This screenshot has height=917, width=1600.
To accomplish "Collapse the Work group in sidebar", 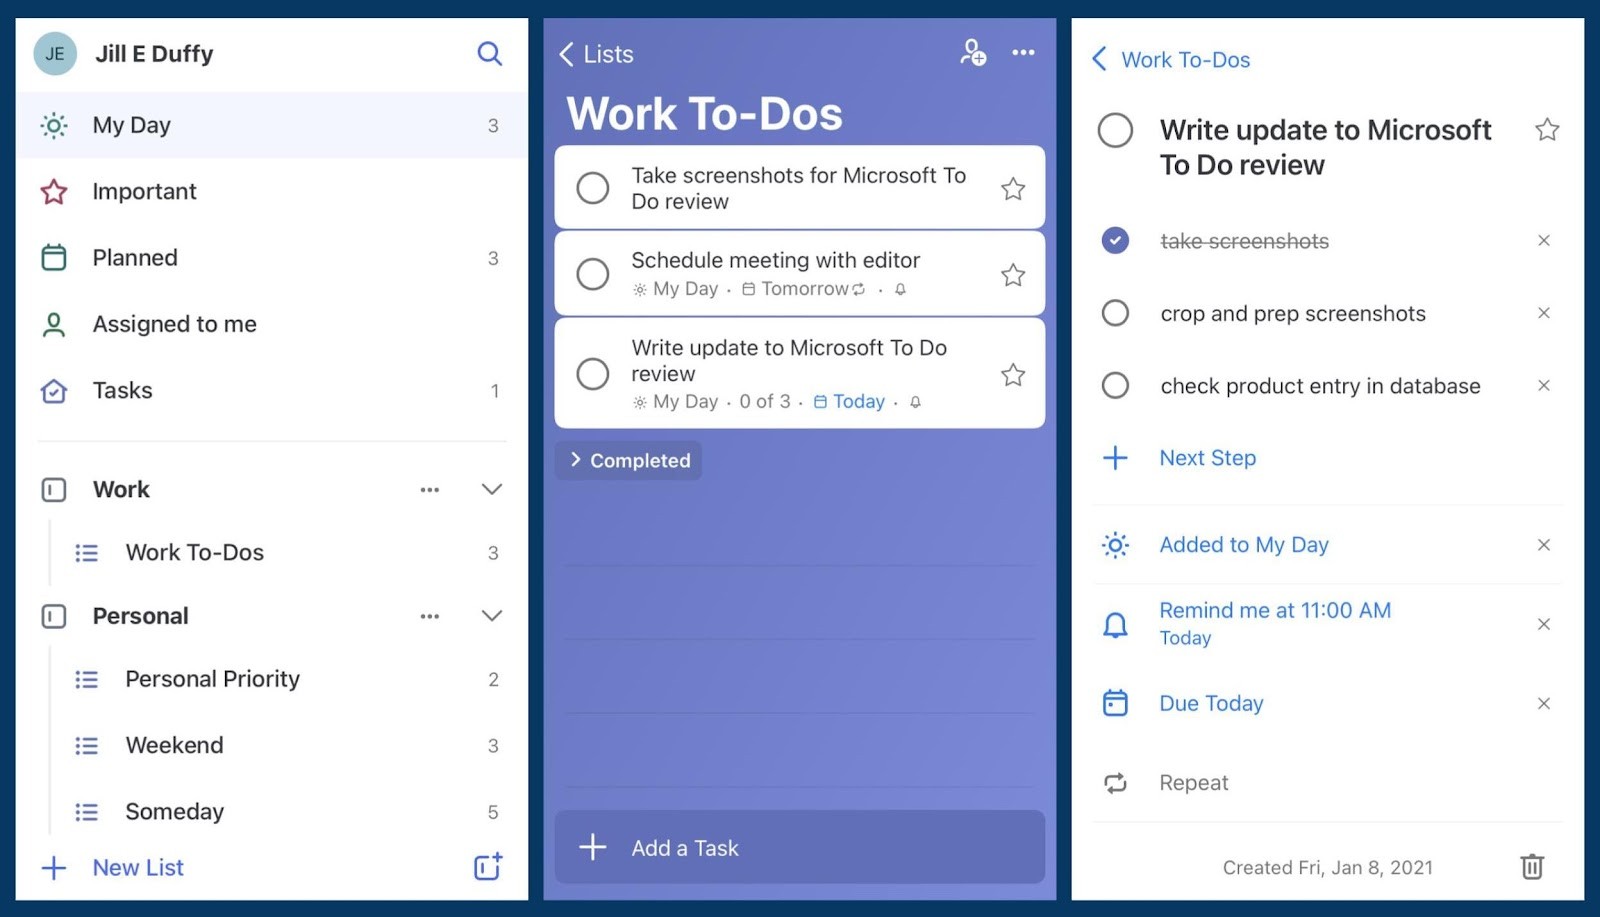I will click(491, 489).
